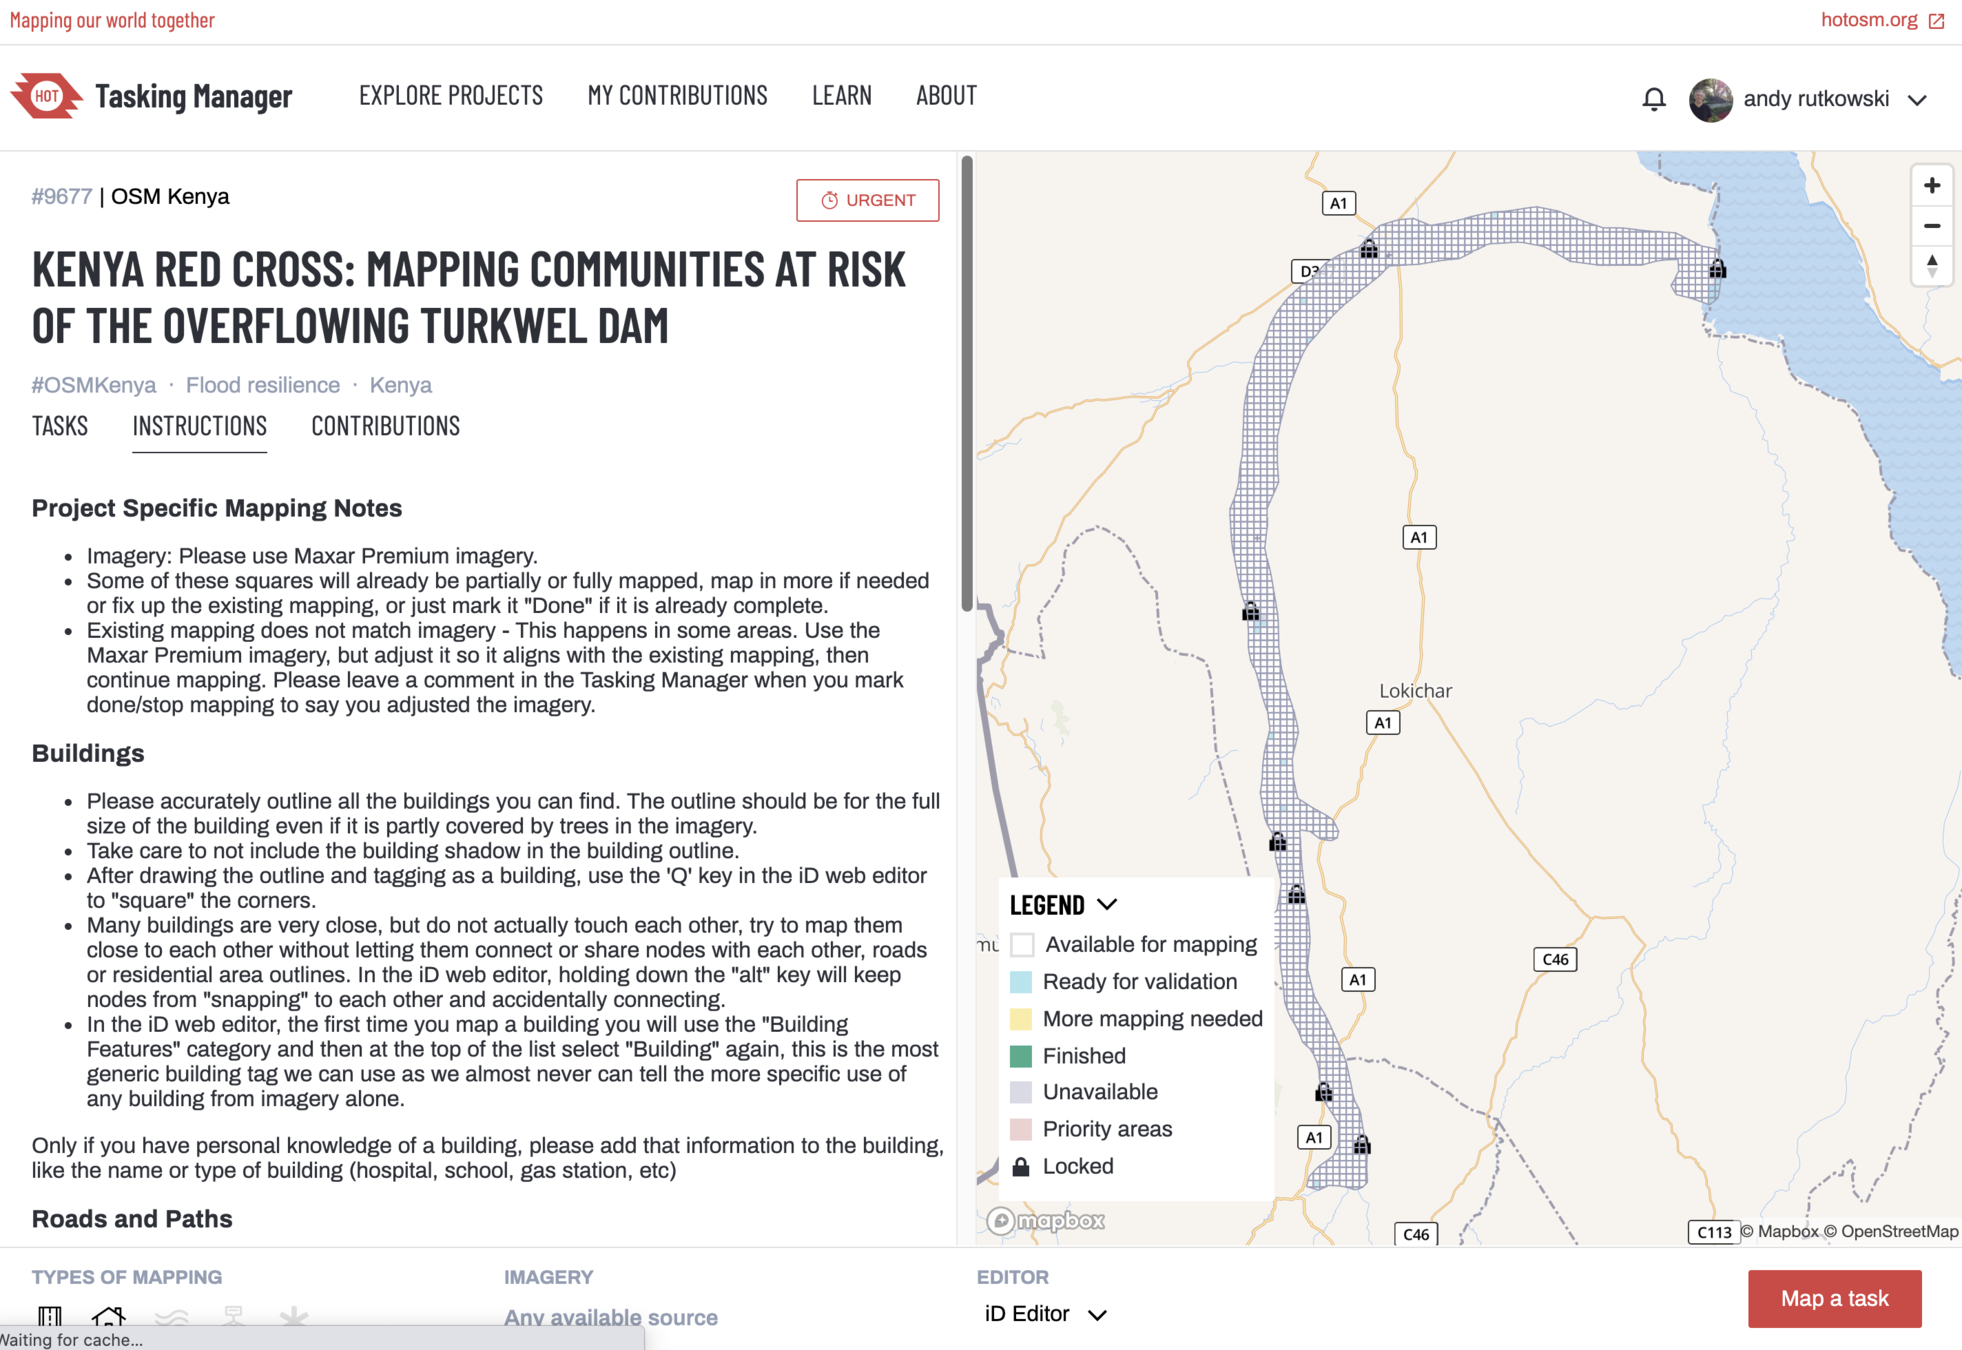Click andy rutkowski profile avatar
Viewport: 1962px width, 1350px height.
click(x=1711, y=100)
